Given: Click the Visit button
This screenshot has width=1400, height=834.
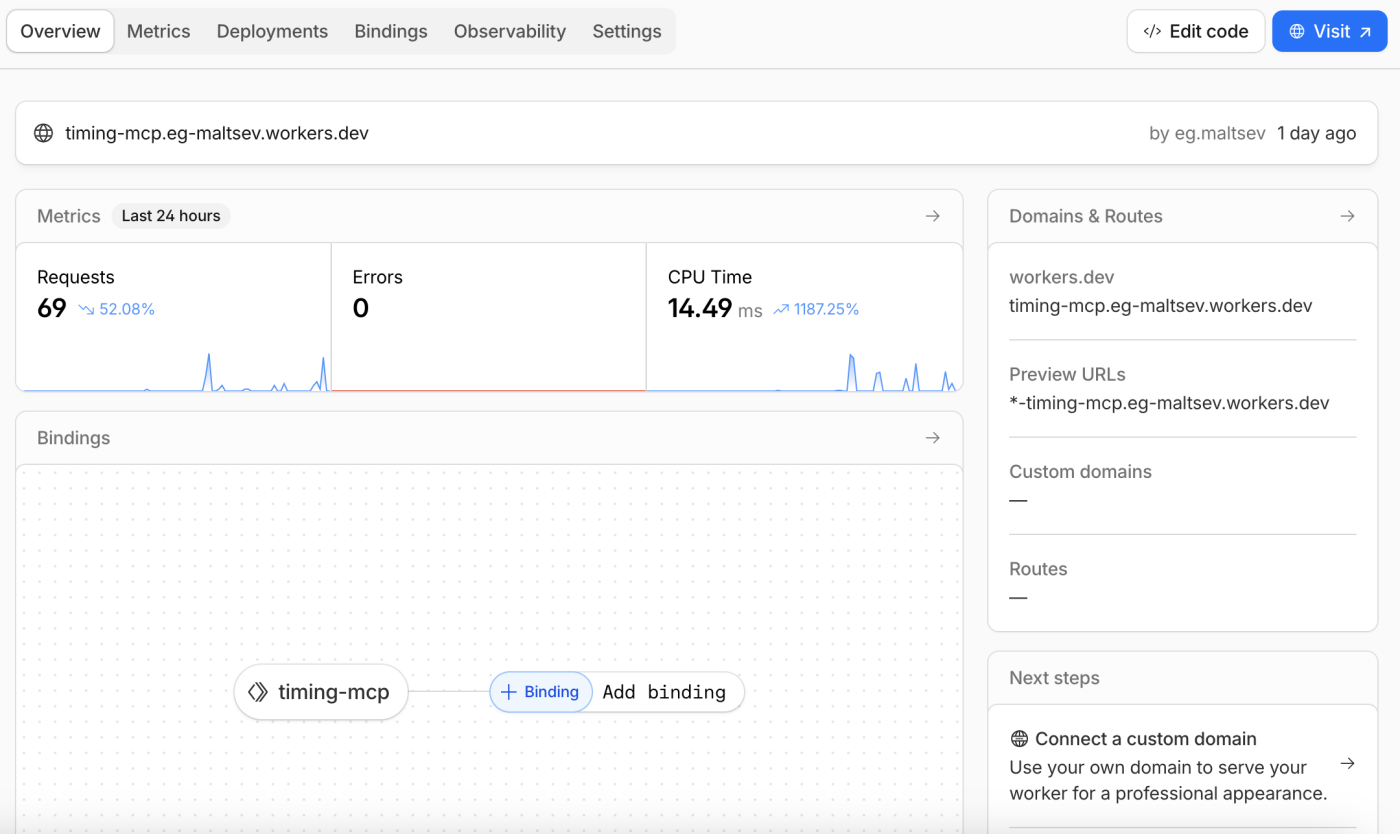Looking at the screenshot, I should click(x=1329, y=31).
